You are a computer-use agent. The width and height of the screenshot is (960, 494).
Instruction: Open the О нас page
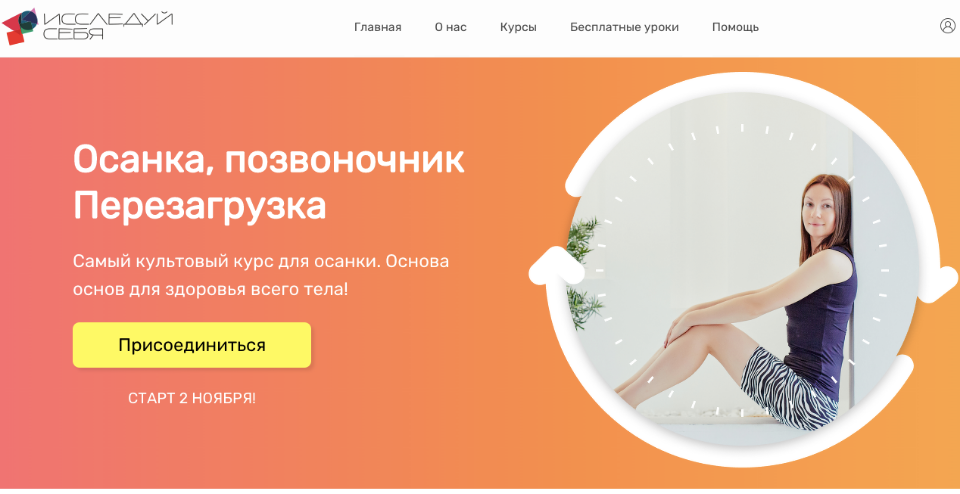coord(451,27)
